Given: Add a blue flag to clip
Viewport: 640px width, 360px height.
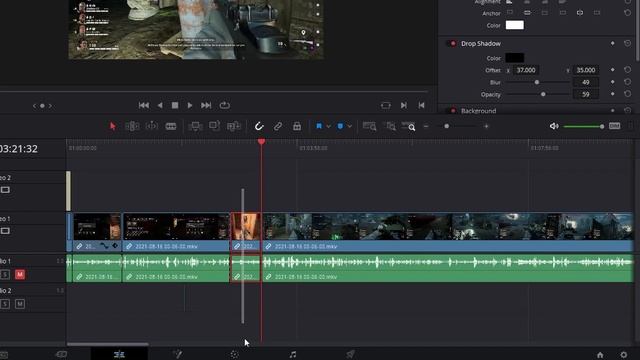Looking at the screenshot, I should coord(319,126).
